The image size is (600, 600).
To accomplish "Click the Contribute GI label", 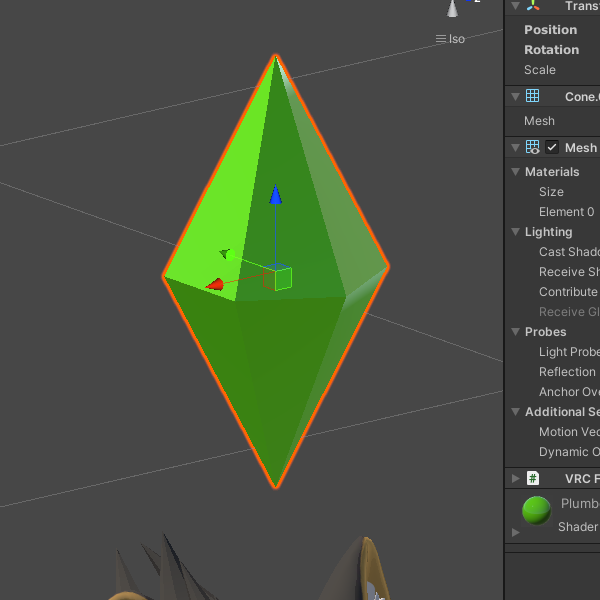I will click(x=569, y=292).
